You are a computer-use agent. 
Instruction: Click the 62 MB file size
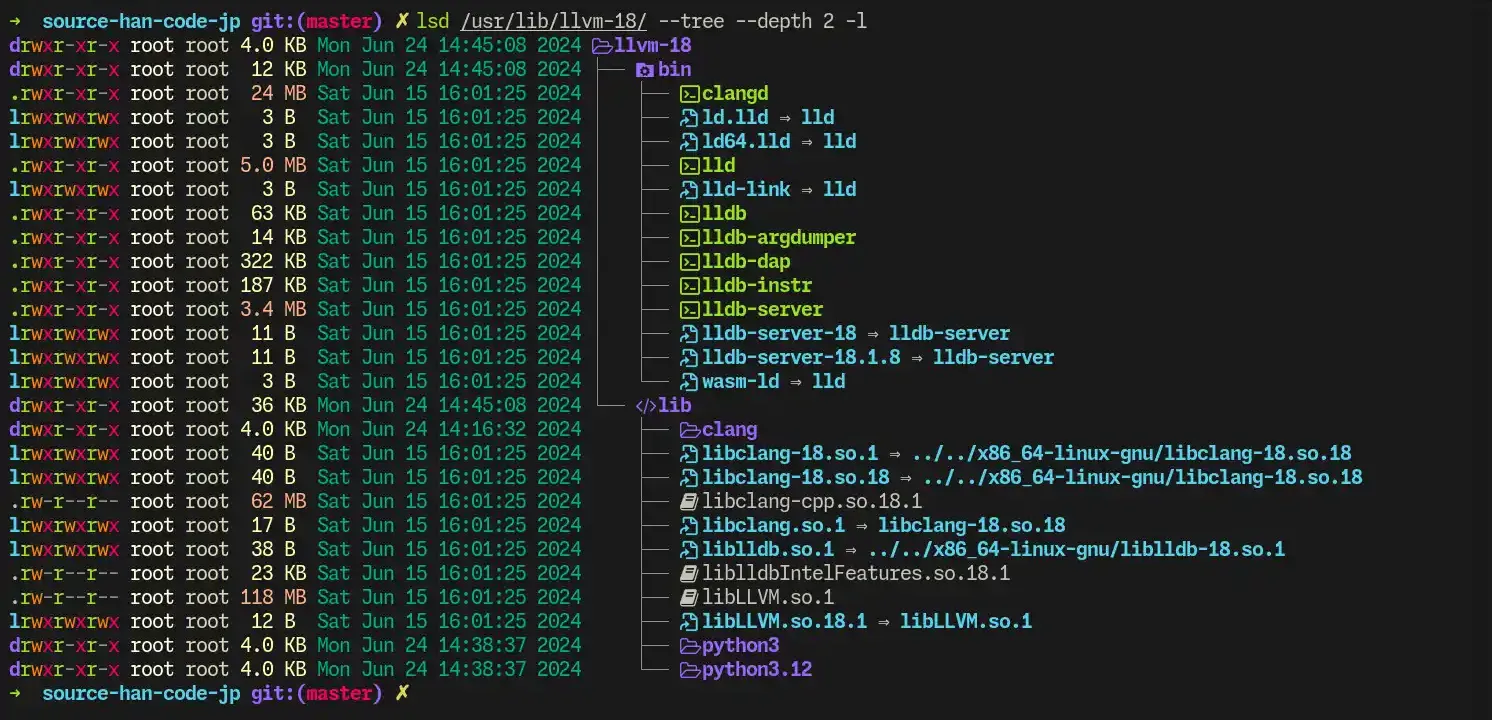click(279, 501)
